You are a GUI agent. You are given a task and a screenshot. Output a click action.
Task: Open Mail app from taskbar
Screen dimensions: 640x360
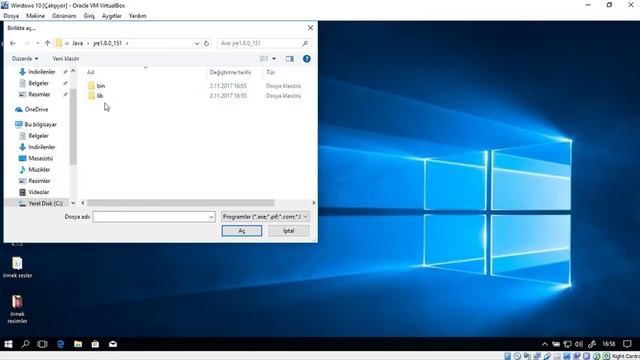click(113, 344)
